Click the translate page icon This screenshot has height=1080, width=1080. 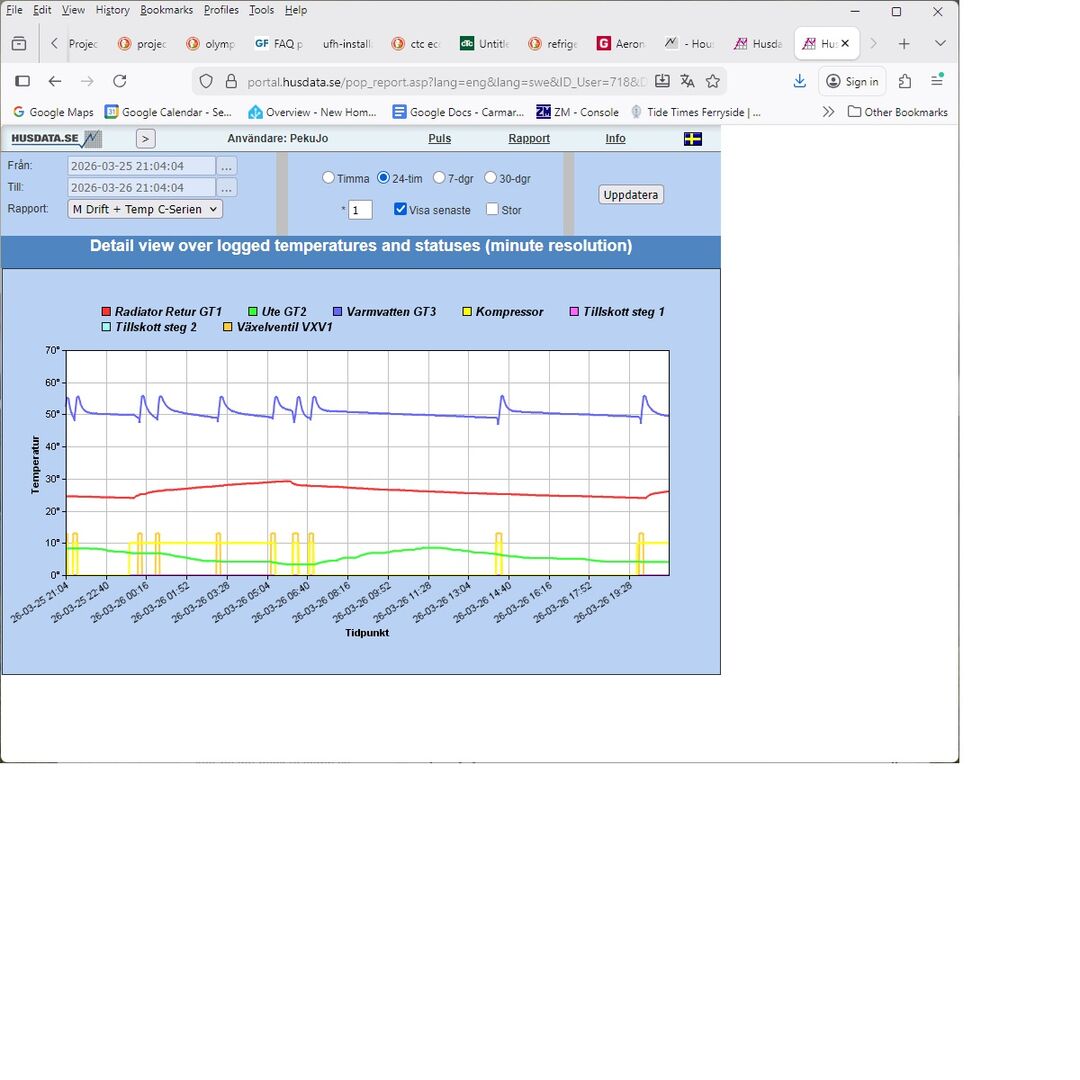coord(687,81)
